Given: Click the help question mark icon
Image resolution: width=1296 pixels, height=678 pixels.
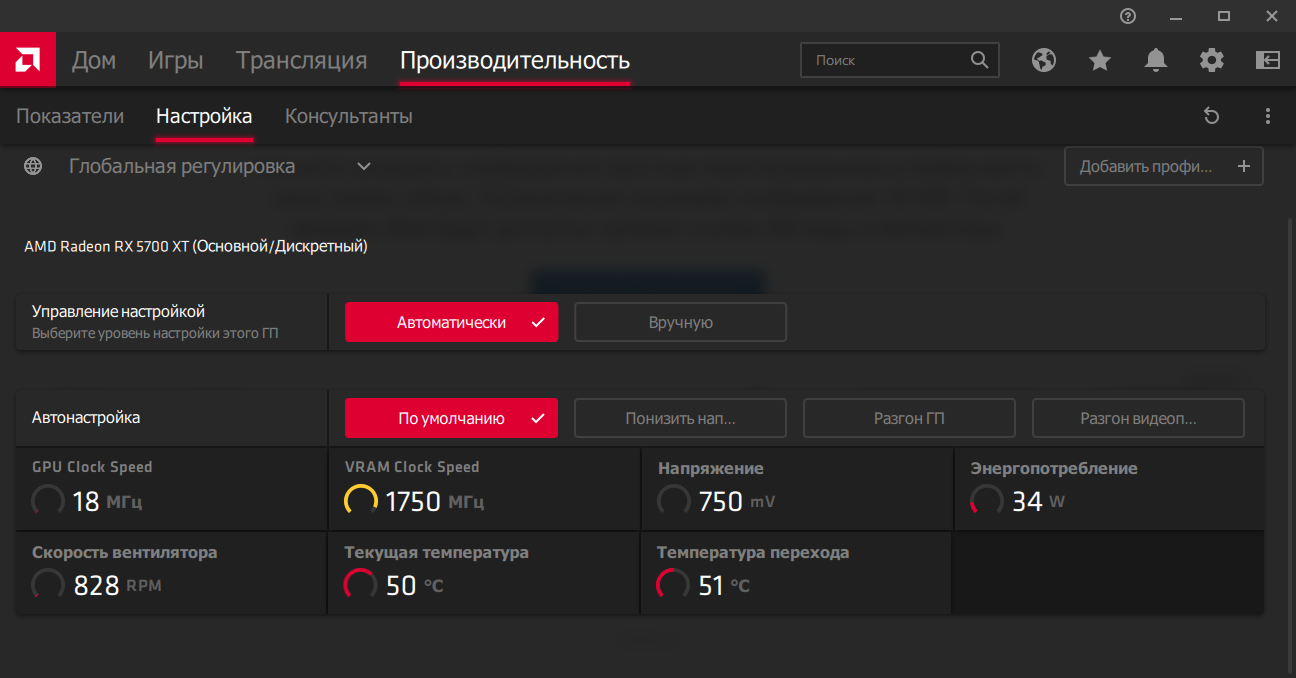Looking at the screenshot, I should click(x=1128, y=16).
